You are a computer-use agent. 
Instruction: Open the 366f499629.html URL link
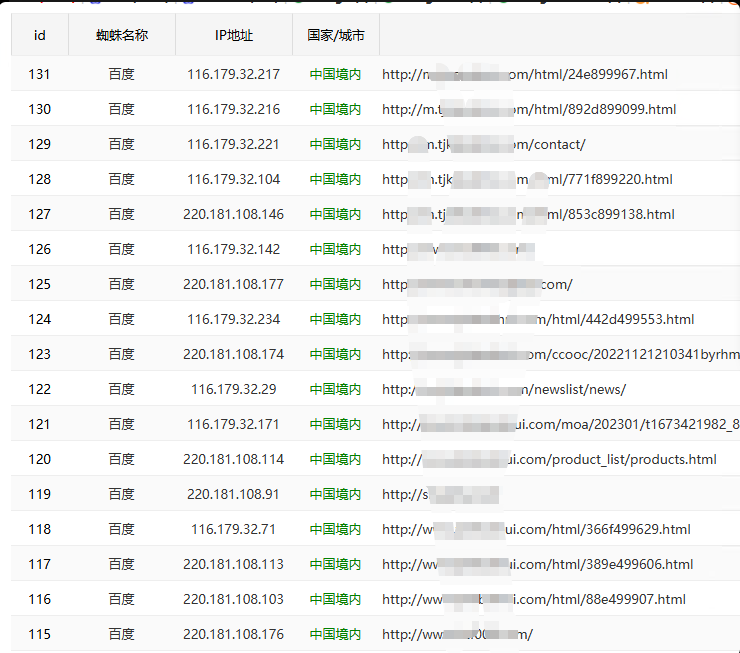point(536,529)
